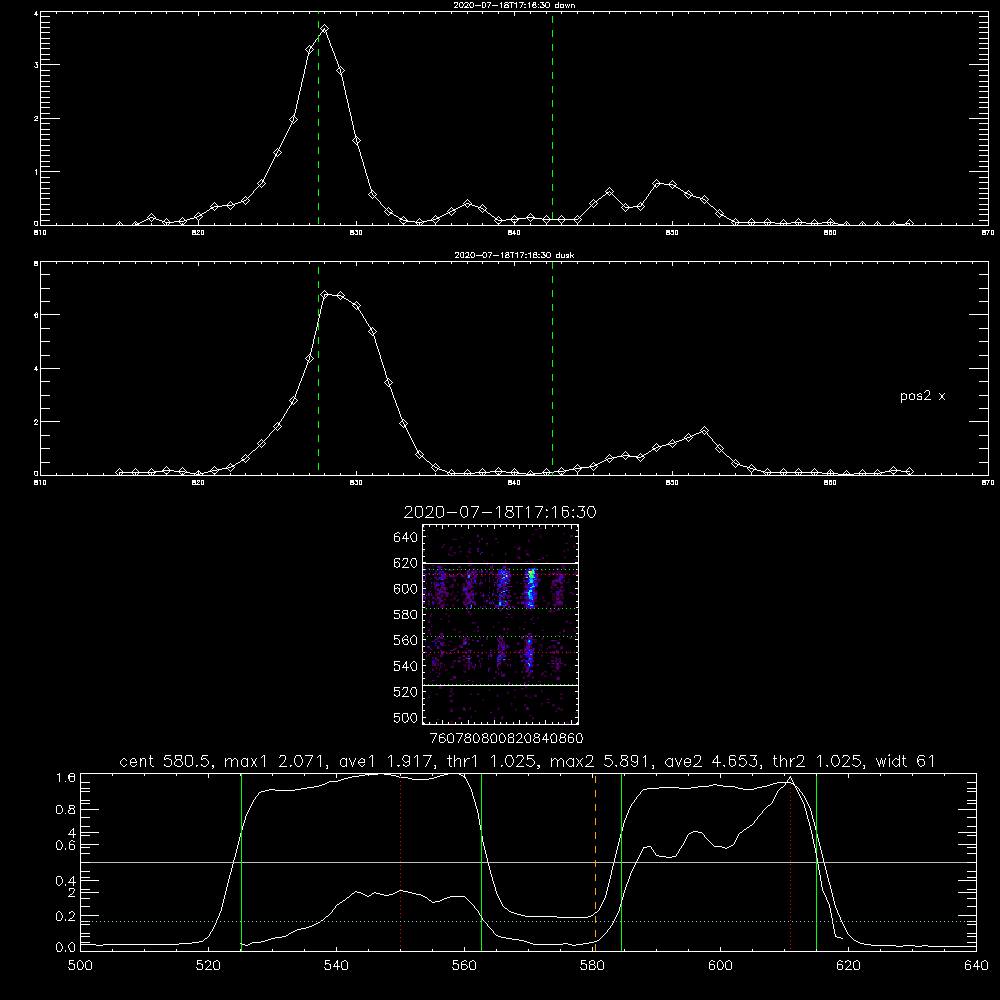Click the green vertical line near 563 in the bottom plot
The height and width of the screenshot is (1000, 1000).
click(482, 861)
